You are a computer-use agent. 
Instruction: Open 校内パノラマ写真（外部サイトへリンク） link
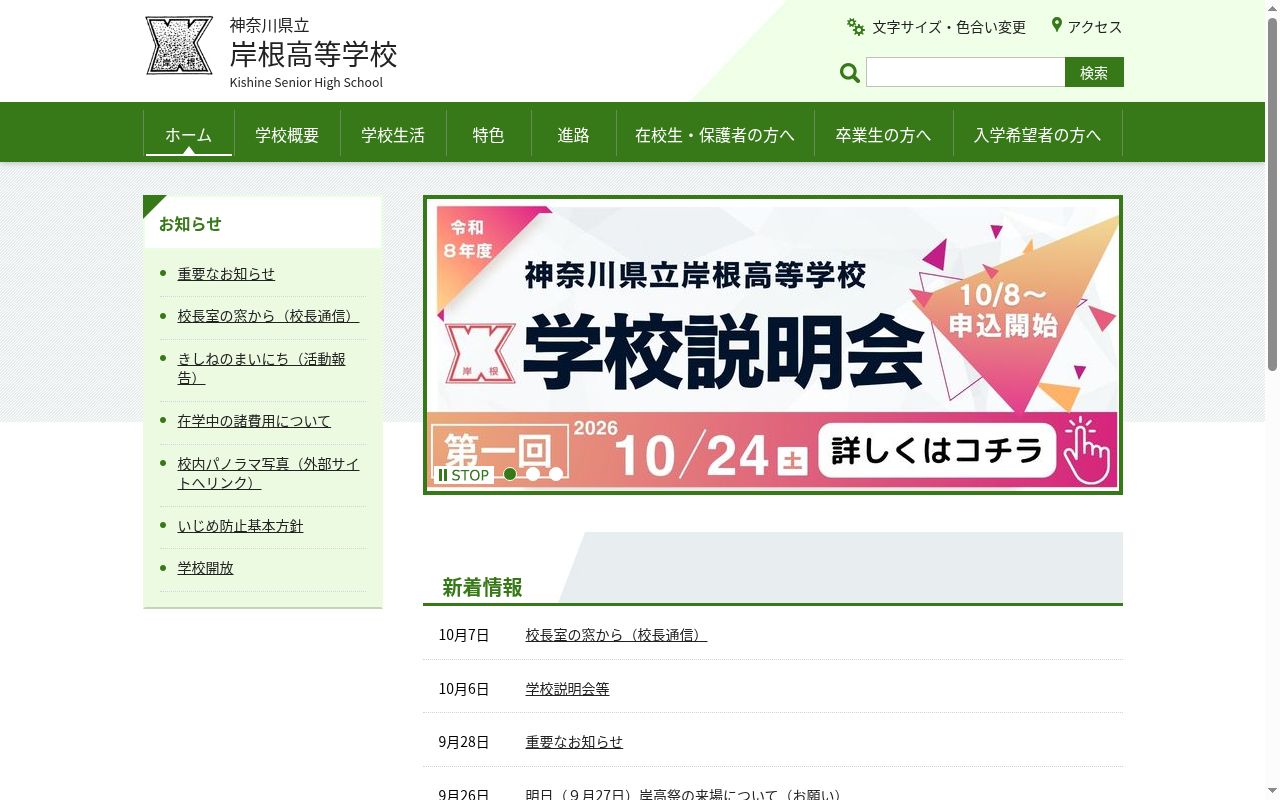(269, 473)
